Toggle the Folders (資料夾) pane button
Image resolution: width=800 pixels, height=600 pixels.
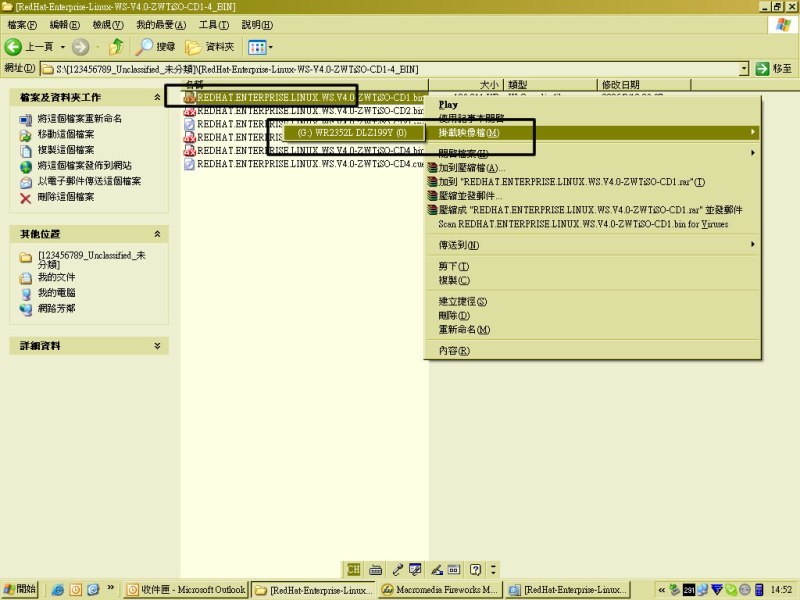pyautogui.click(x=210, y=47)
